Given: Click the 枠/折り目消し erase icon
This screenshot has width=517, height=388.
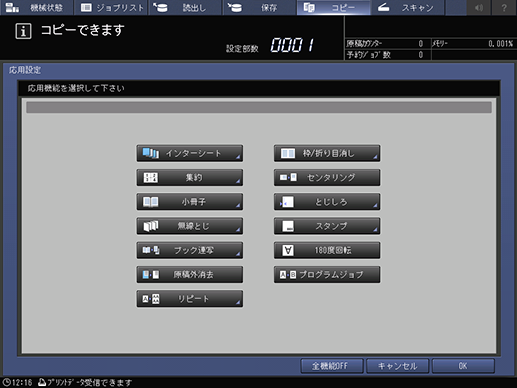Looking at the screenshot, I should pyautogui.click(x=288, y=153).
